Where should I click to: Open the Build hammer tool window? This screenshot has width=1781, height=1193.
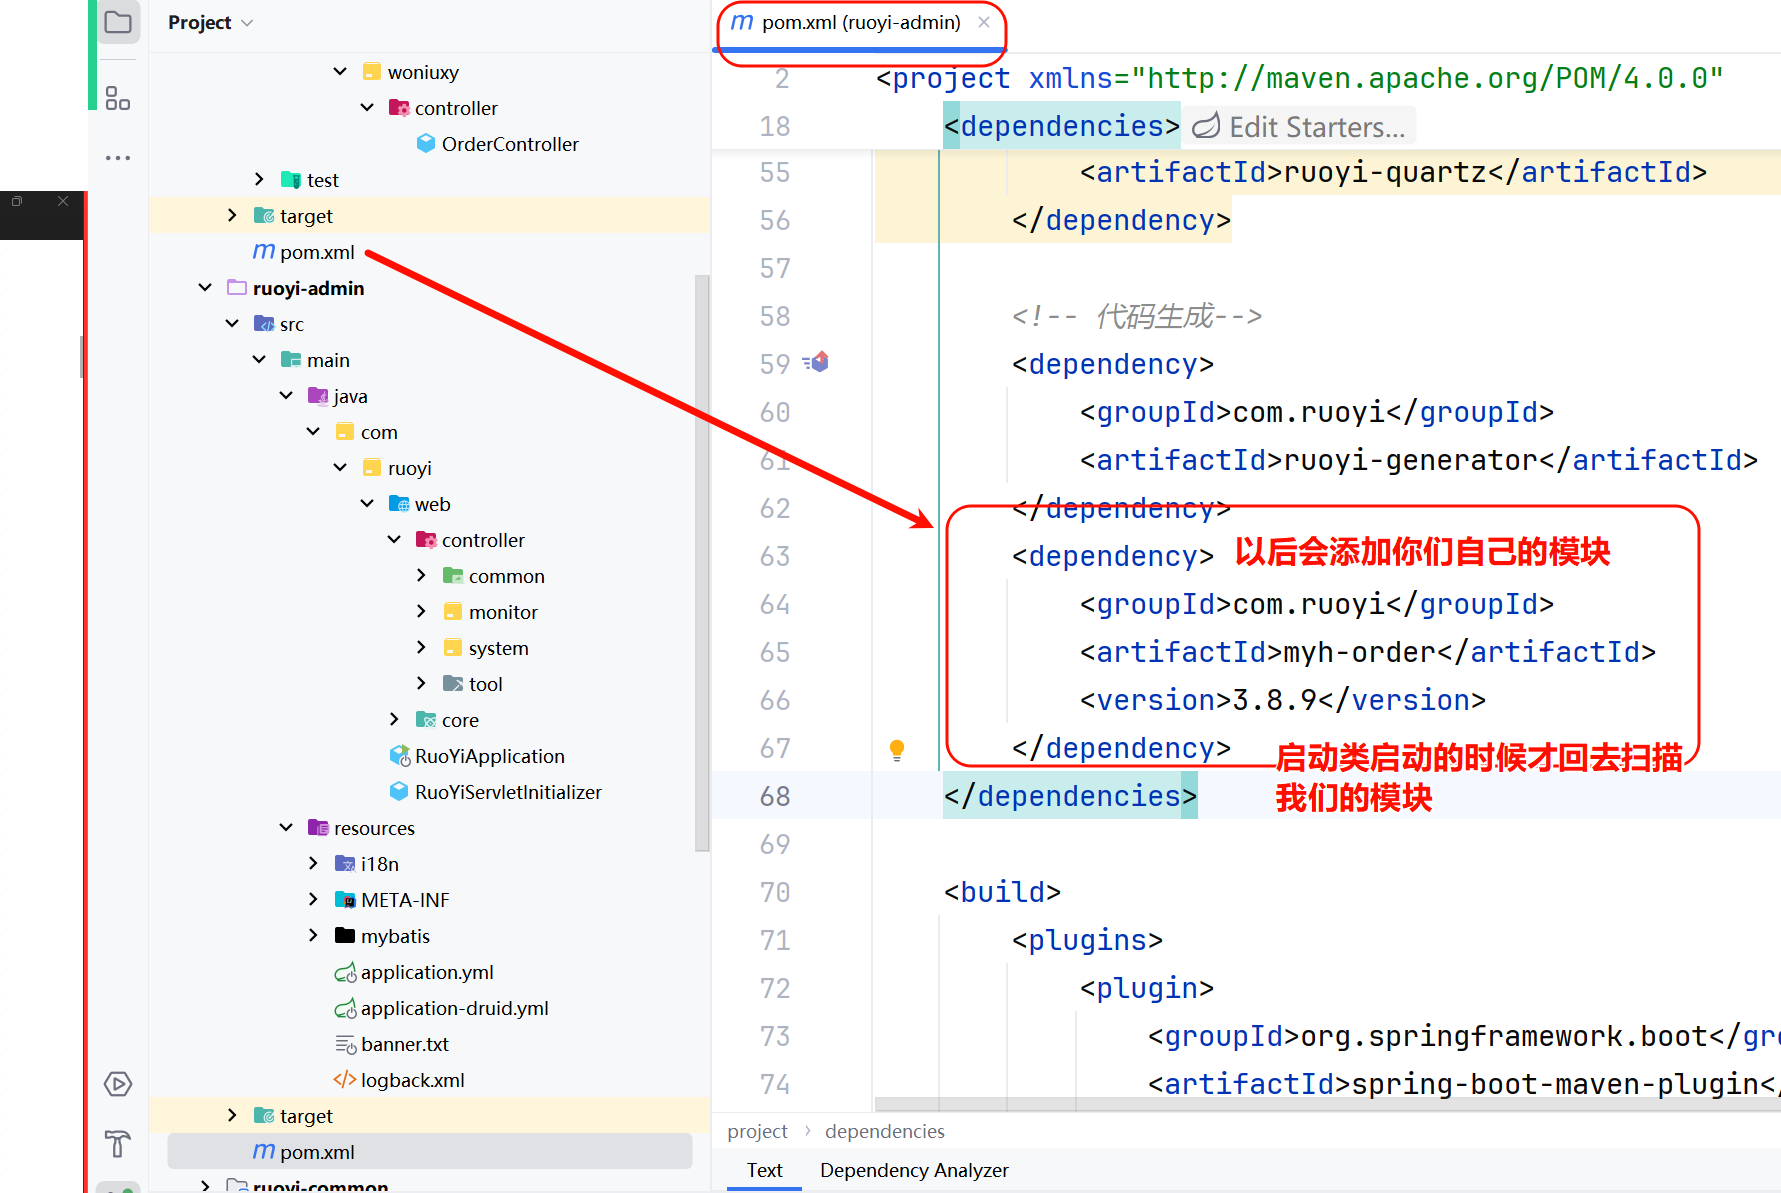click(x=118, y=1142)
